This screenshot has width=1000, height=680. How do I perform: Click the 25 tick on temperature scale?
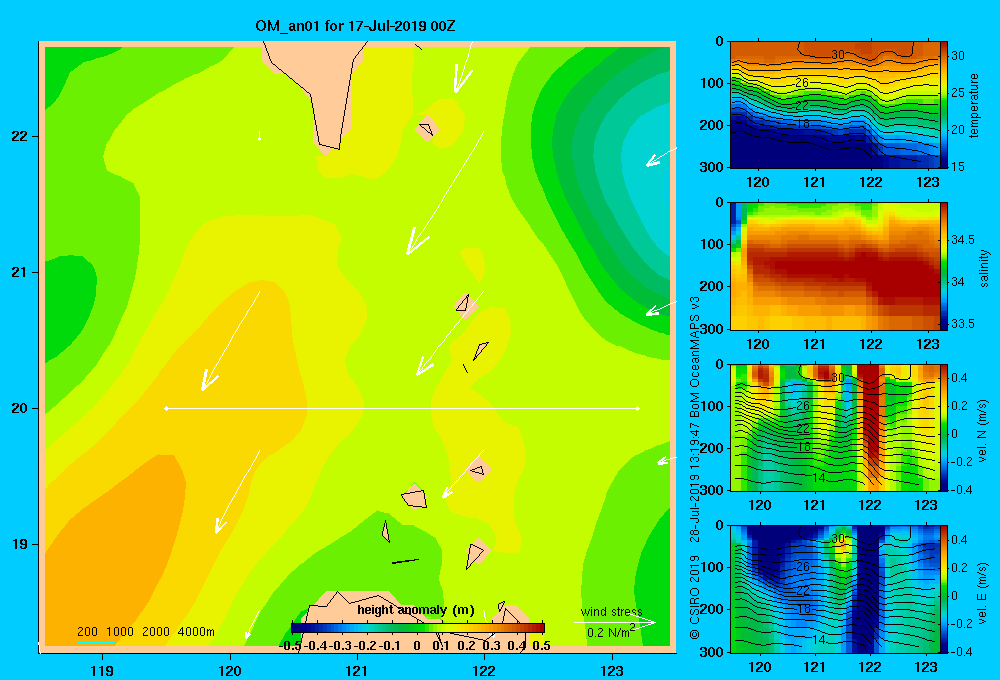coord(958,92)
